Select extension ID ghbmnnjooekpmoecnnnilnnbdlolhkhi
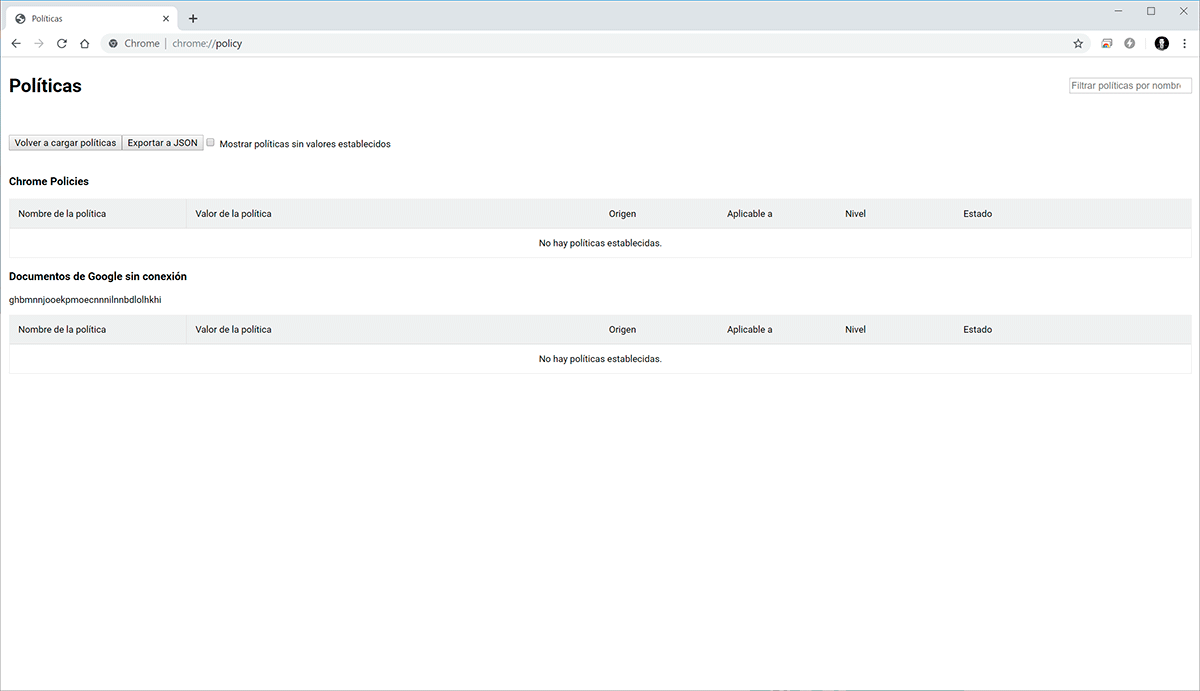1200x691 pixels. coord(85,300)
